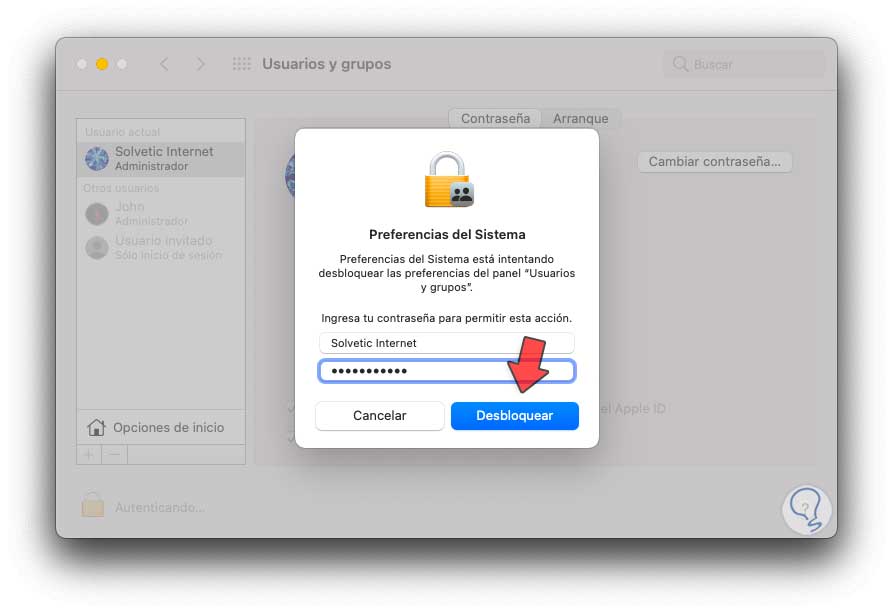Screen dimensions: 893x612
Task: Go back with the left chevron
Action: [x=164, y=64]
